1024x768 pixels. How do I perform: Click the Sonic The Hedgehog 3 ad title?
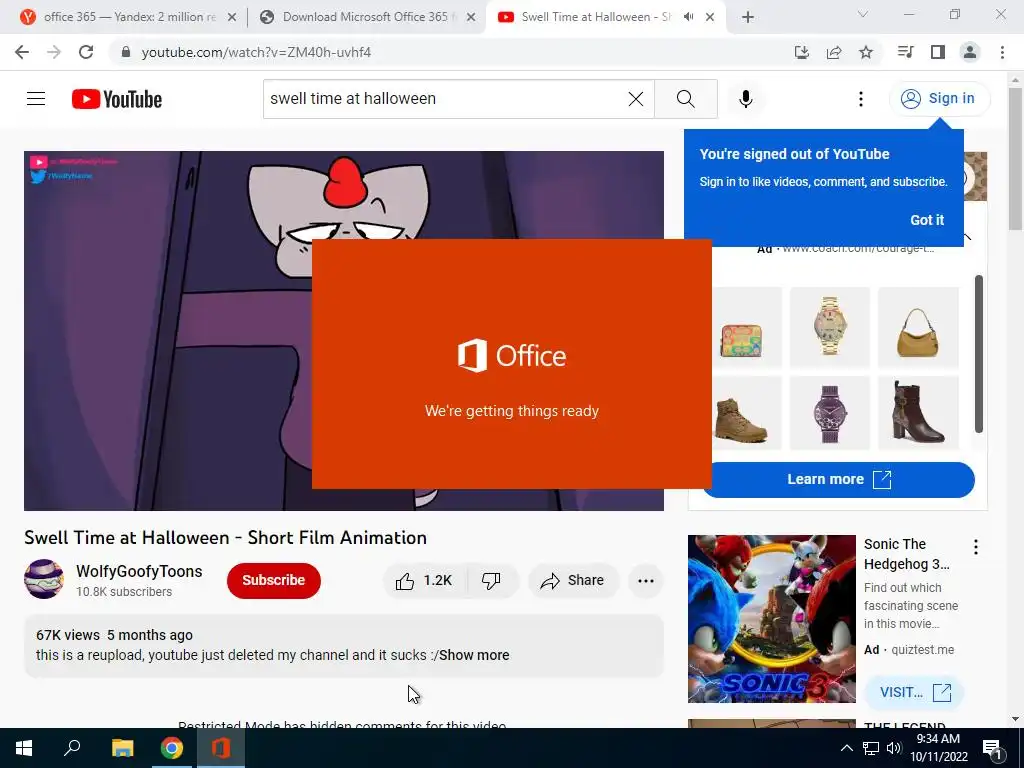click(906, 554)
